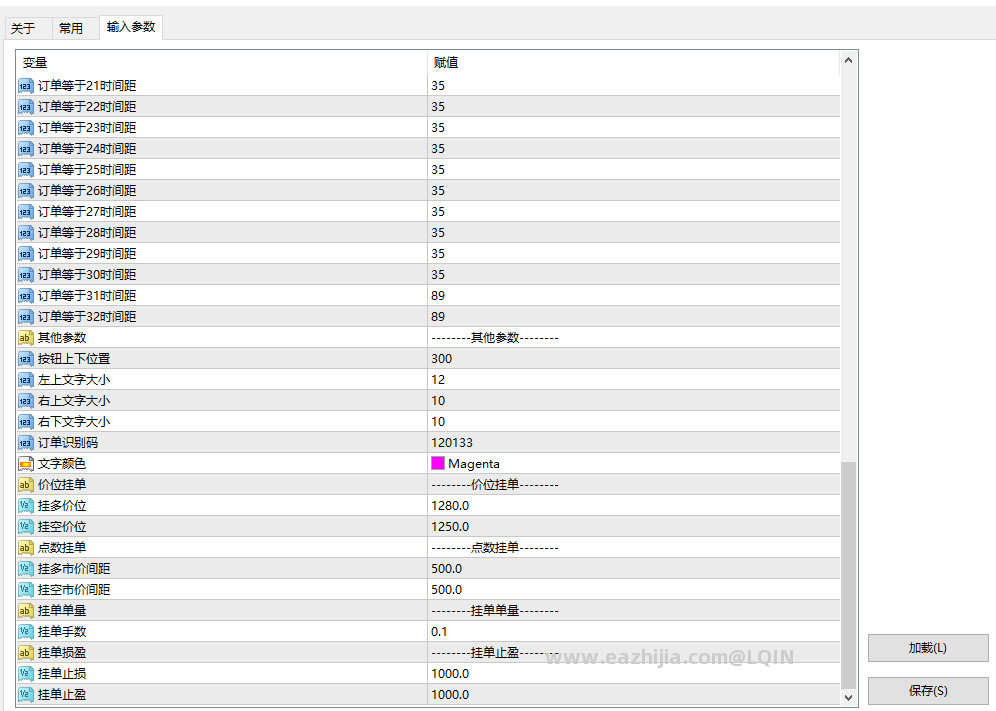Click the --------价位挂单-------- value
996x711 pixels.
click(495, 484)
